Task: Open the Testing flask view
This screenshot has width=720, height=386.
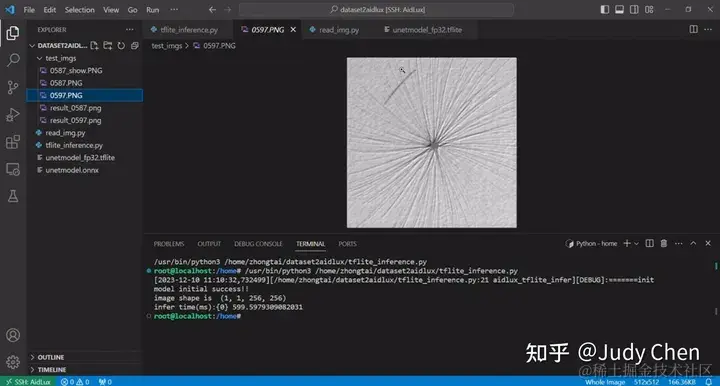Action: pyautogui.click(x=13, y=196)
